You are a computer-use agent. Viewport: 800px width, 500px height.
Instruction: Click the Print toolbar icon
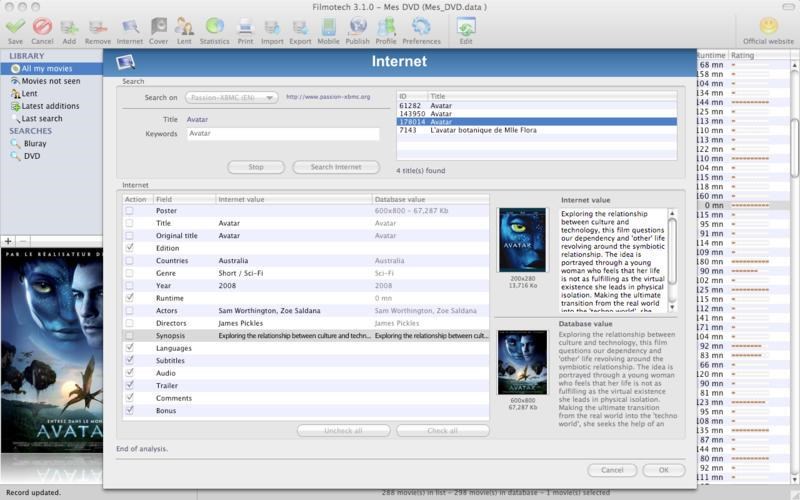[x=245, y=27]
